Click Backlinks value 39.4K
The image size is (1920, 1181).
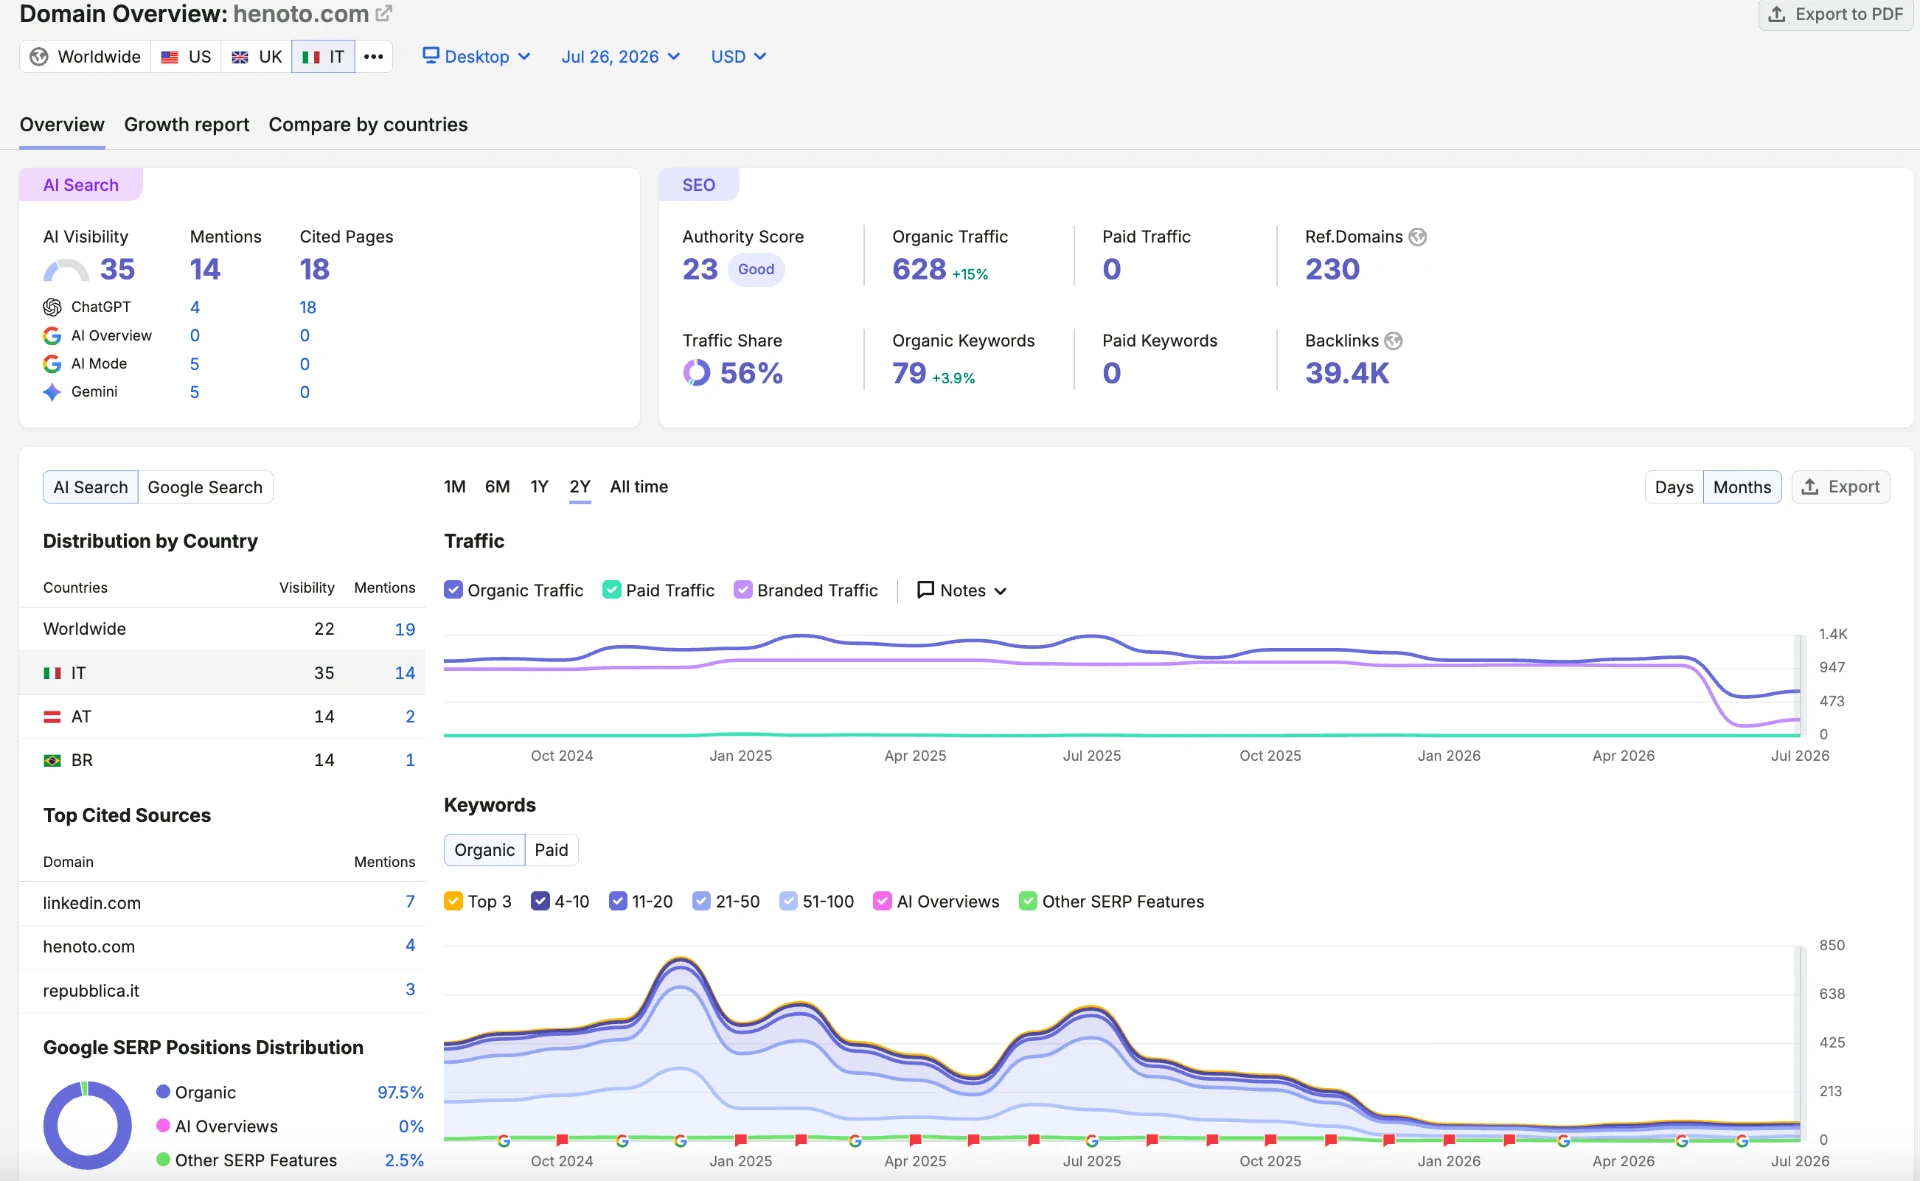(1347, 374)
